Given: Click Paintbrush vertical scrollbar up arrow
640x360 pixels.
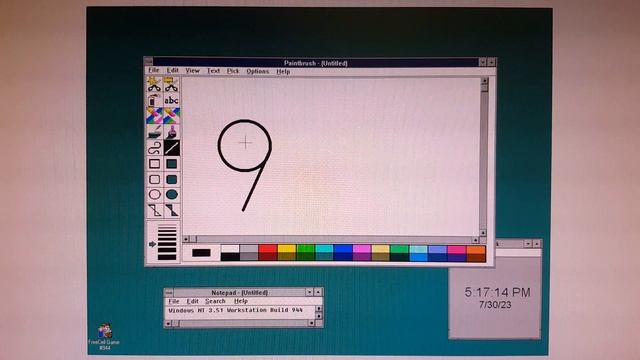Looking at the screenshot, I should click(484, 81).
